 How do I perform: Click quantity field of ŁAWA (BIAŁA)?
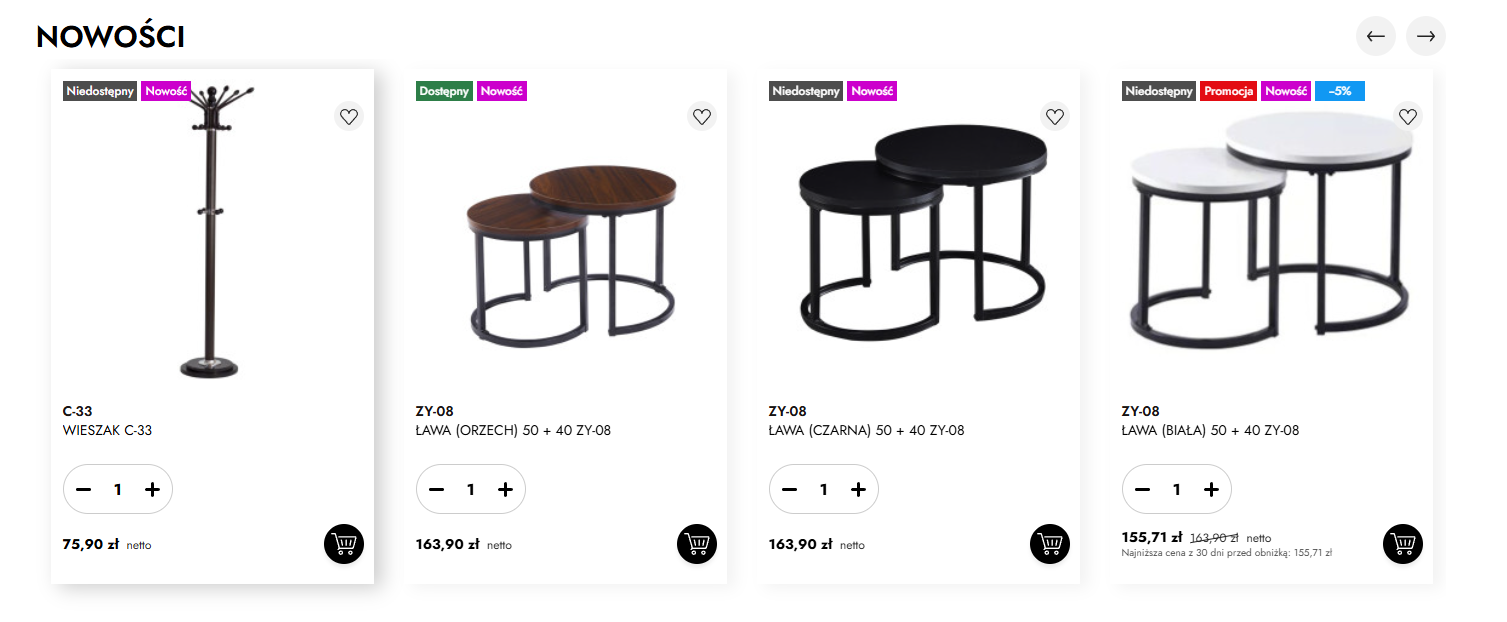point(1177,489)
